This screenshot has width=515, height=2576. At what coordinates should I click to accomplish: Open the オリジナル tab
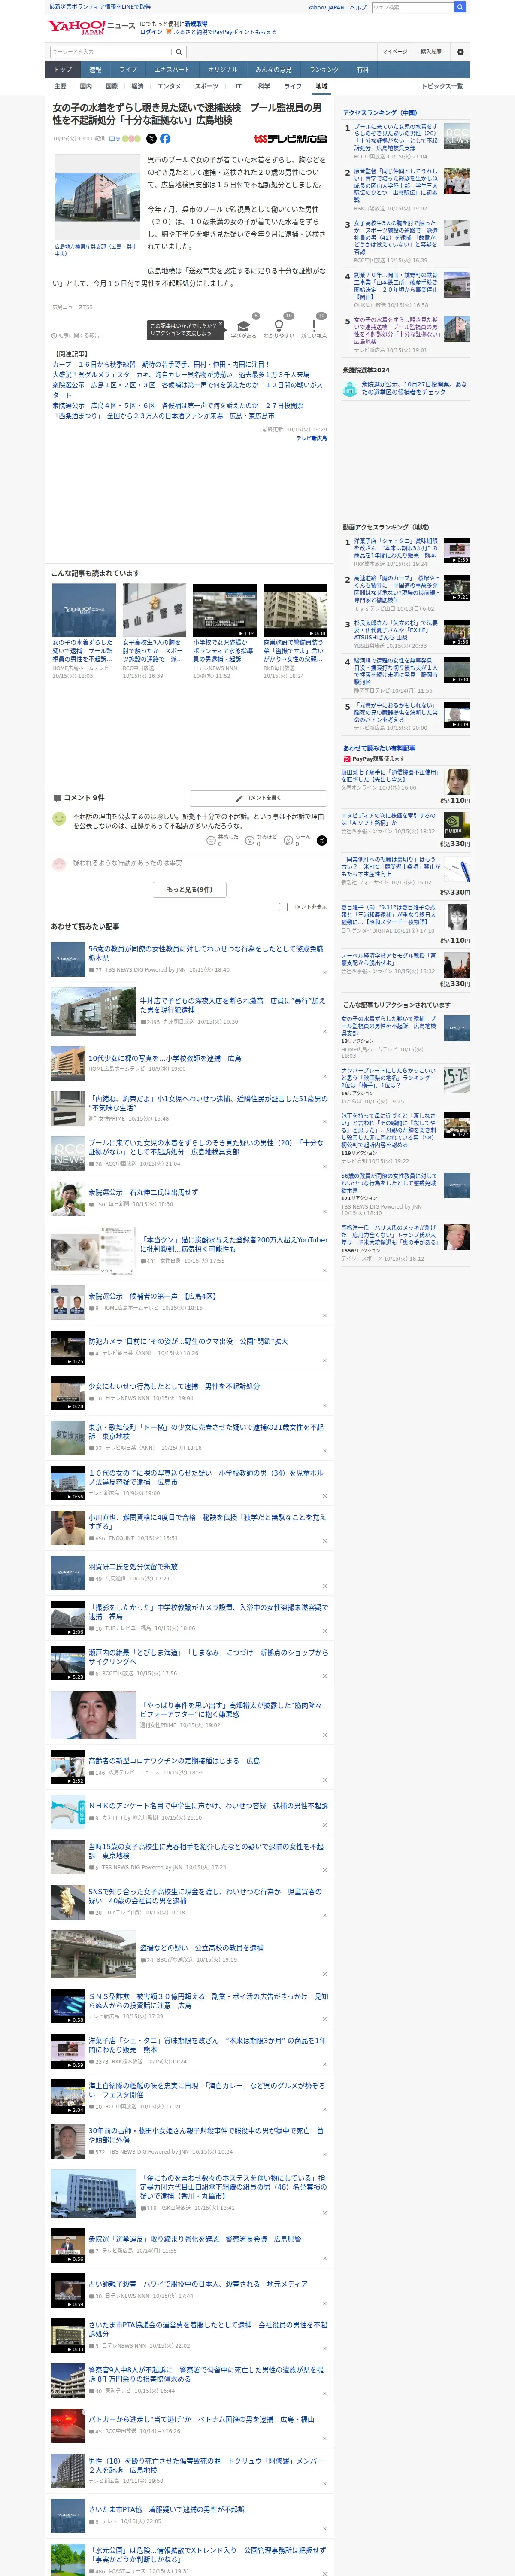223,70
